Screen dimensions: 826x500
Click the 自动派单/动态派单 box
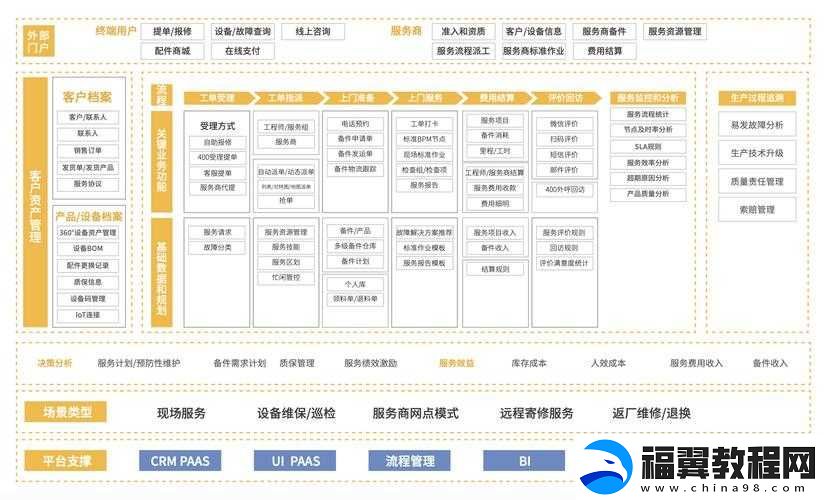(286, 172)
